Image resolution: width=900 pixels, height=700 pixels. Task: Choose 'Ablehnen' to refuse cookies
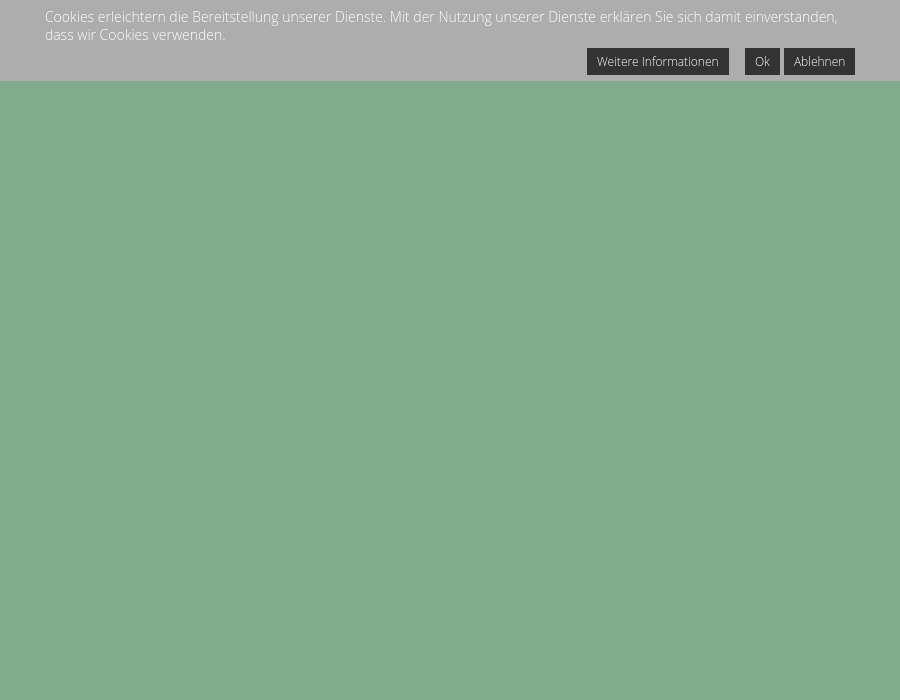coord(819,61)
